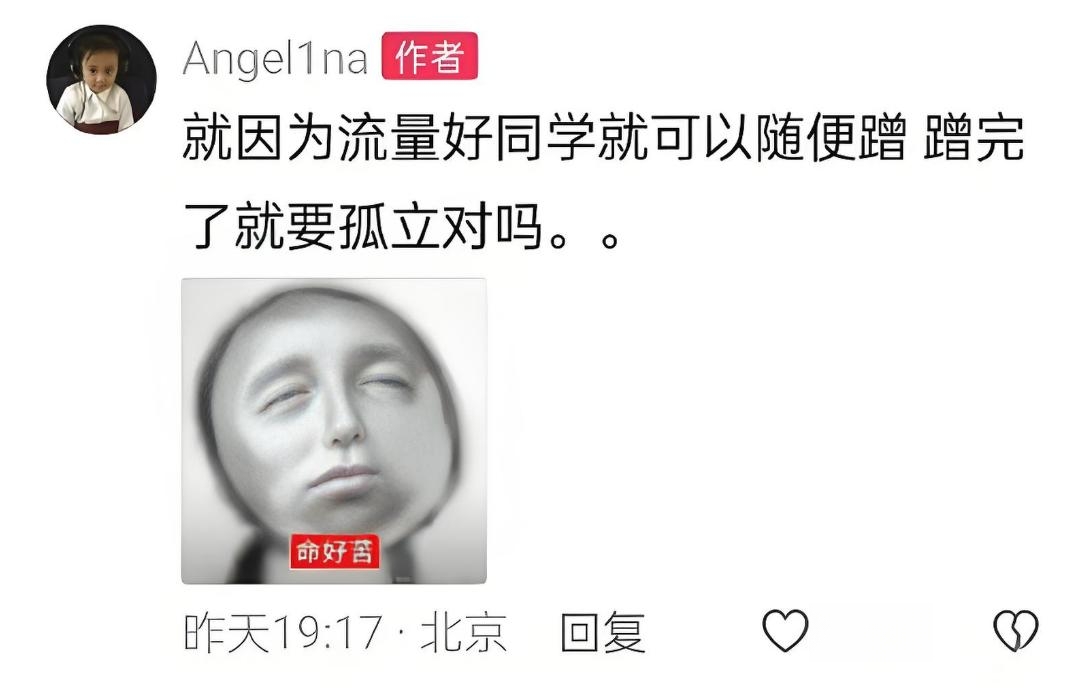
Task: Click the 北京 location label
Action: pos(464,632)
